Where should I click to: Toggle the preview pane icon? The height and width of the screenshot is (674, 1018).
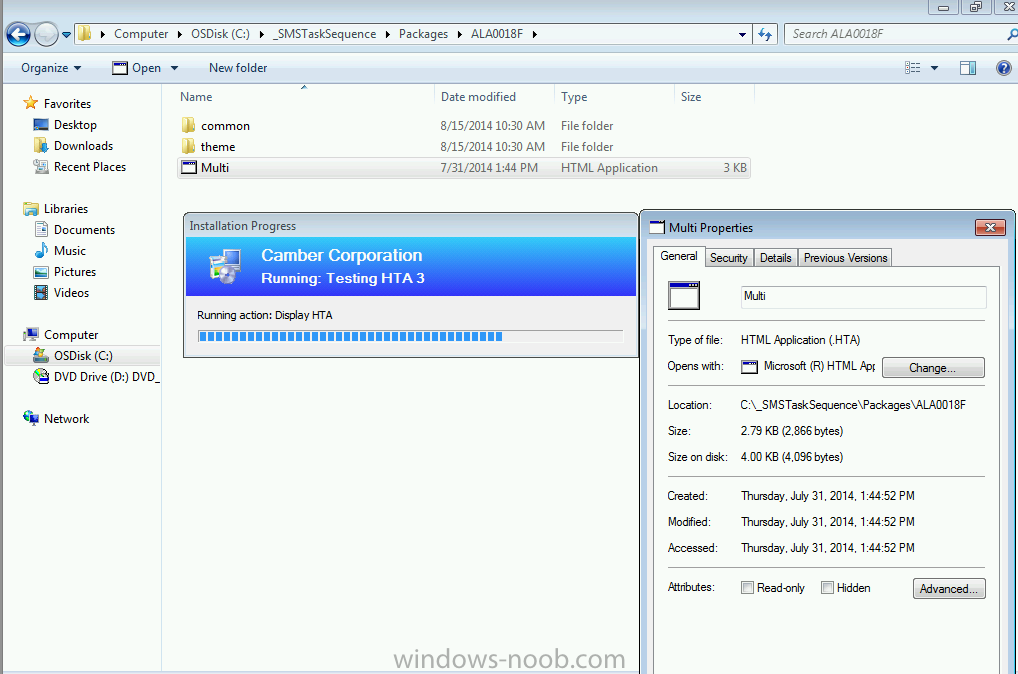[x=967, y=68]
